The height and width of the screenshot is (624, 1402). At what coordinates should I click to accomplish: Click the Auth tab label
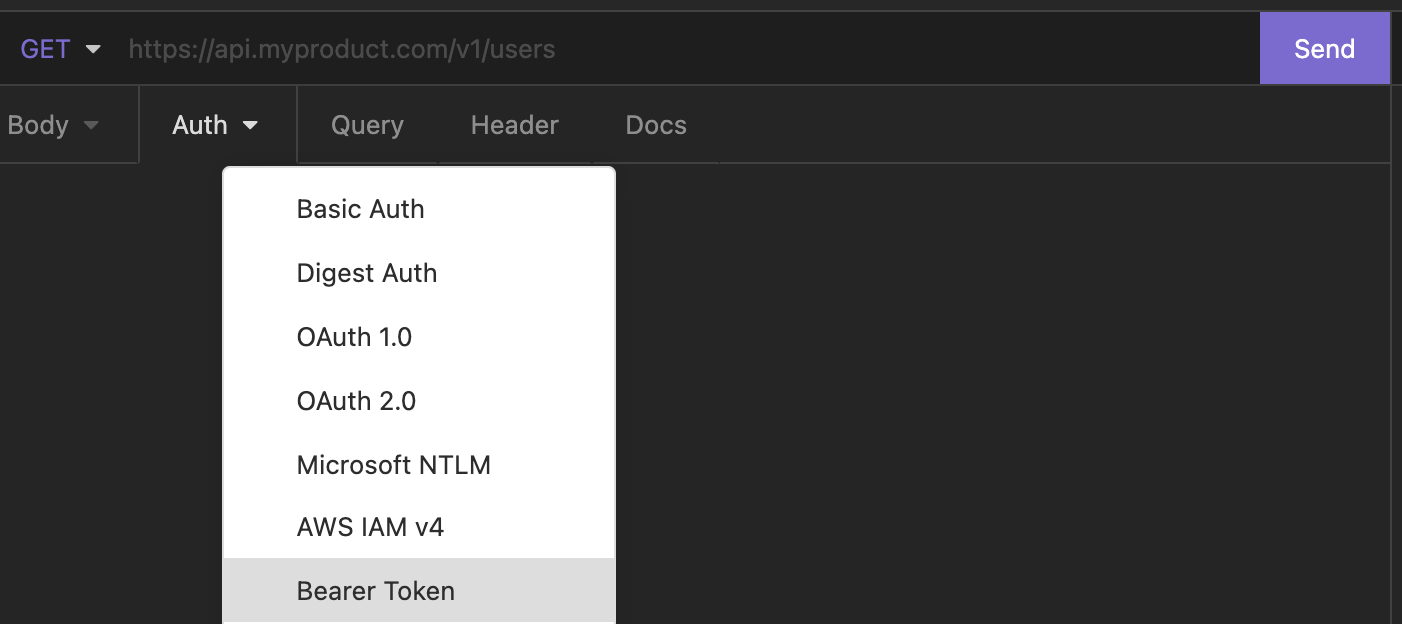pos(200,125)
